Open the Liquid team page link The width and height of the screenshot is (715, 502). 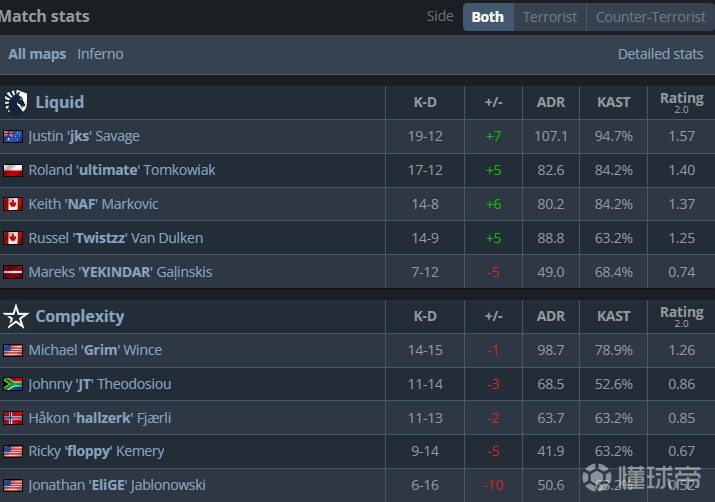(59, 102)
